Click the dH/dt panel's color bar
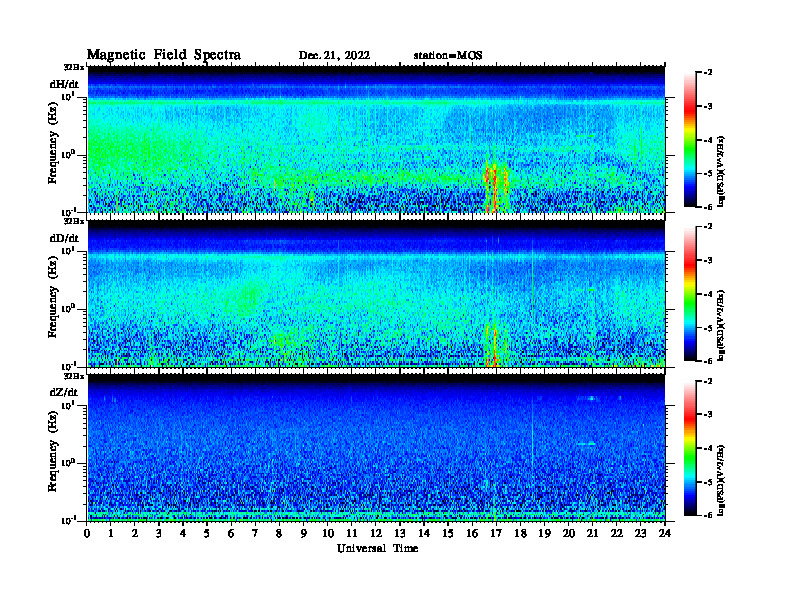The width and height of the screenshot is (792, 612). (x=690, y=139)
